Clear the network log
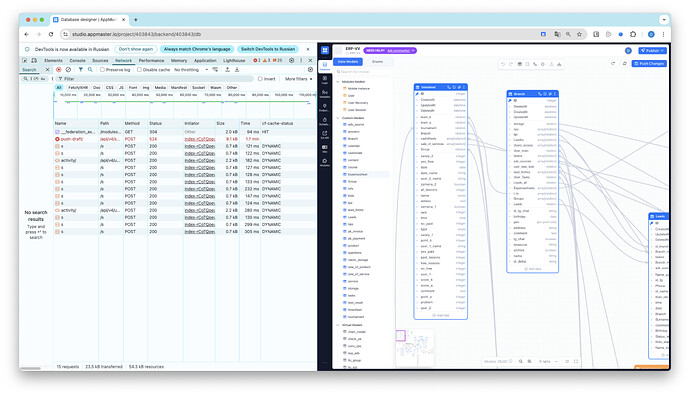Viewport: 690px width, 396px height. (x=68, y=70)
